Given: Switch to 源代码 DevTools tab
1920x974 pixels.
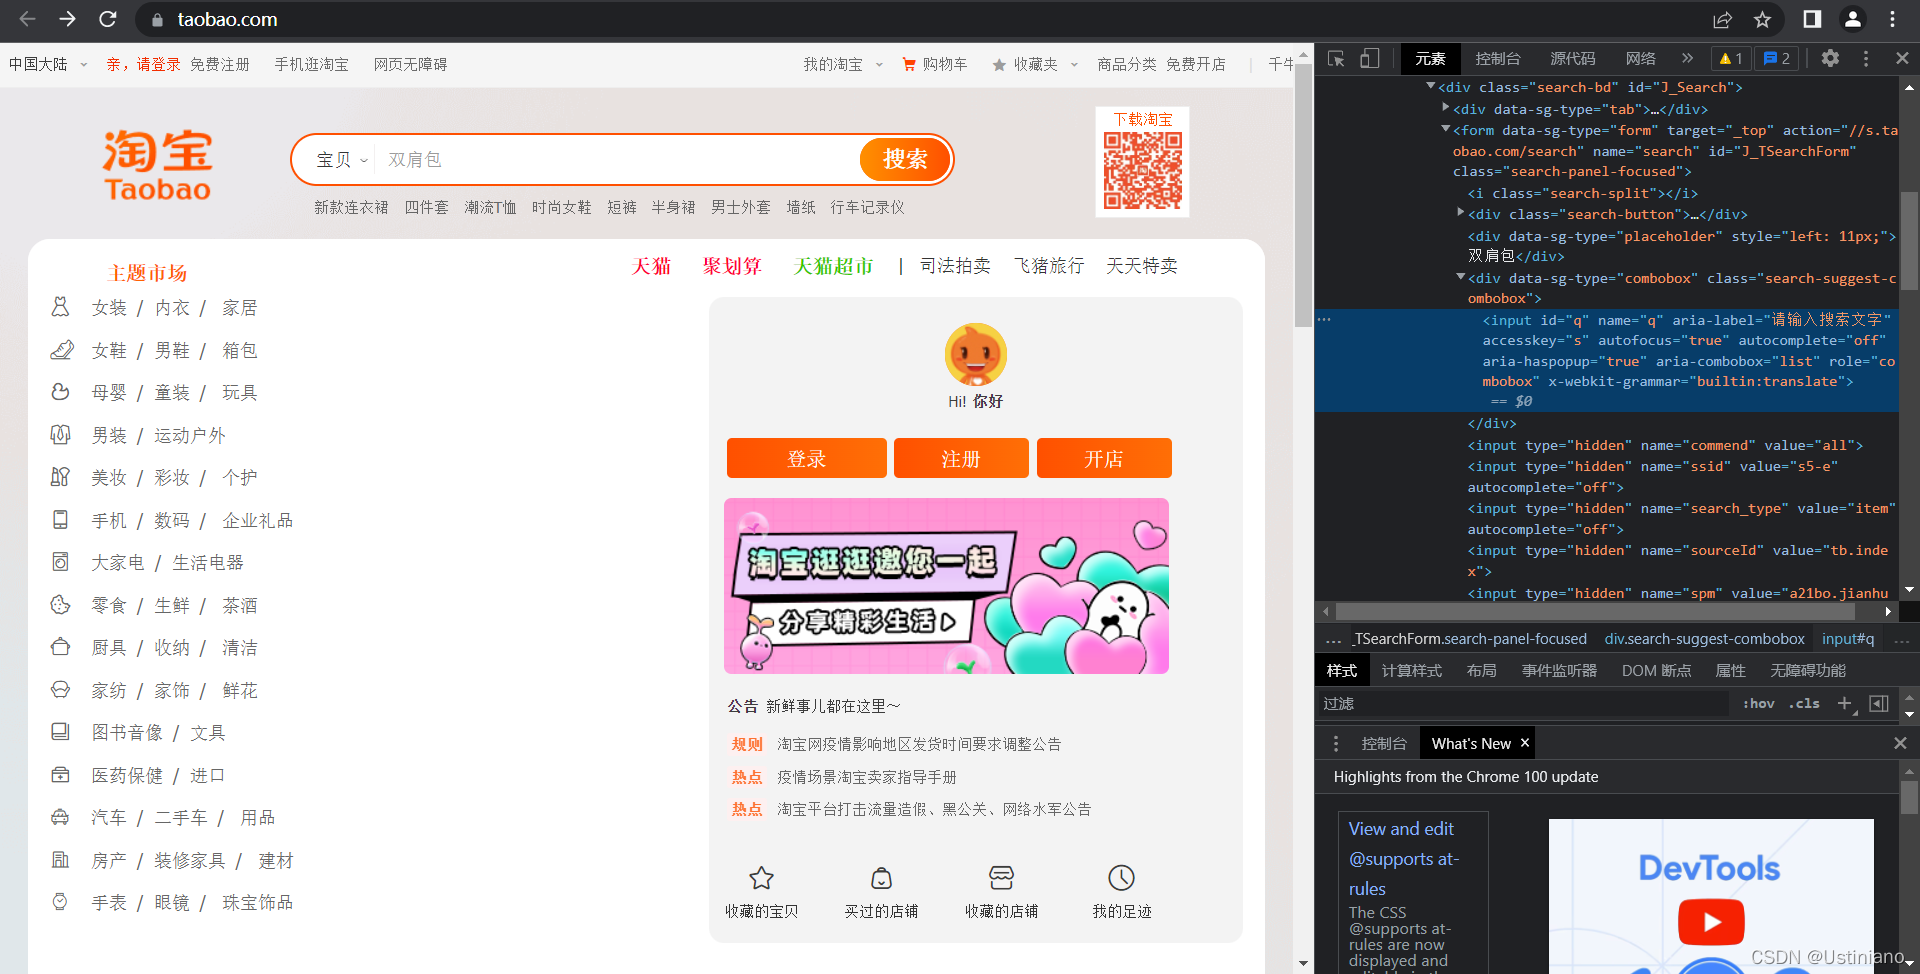Looking at the screenshot, I should pos(1572,59).
